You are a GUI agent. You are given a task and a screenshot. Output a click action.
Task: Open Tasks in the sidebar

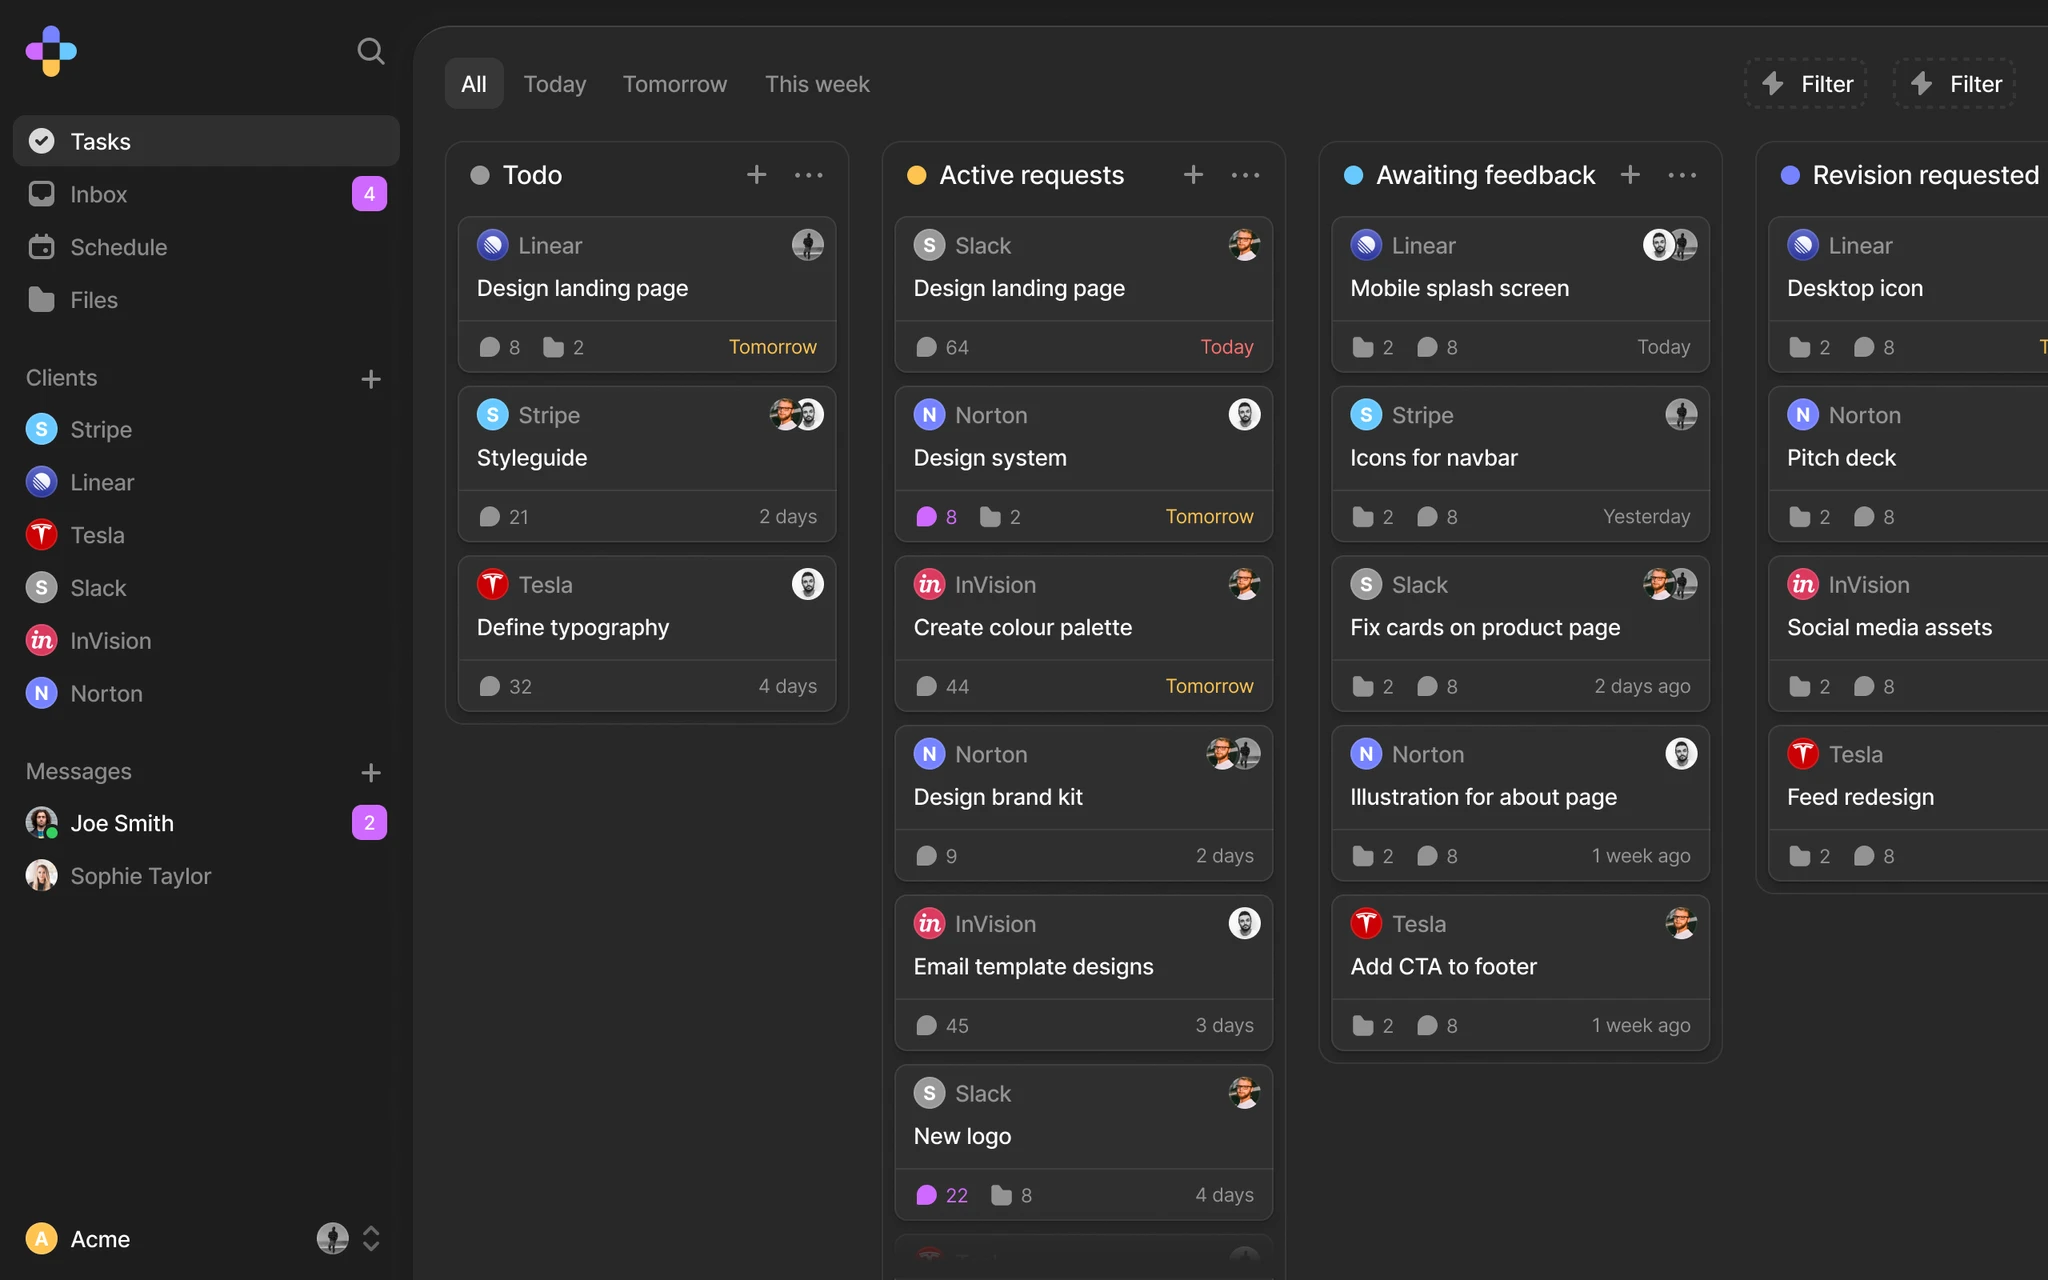(206, 141)
